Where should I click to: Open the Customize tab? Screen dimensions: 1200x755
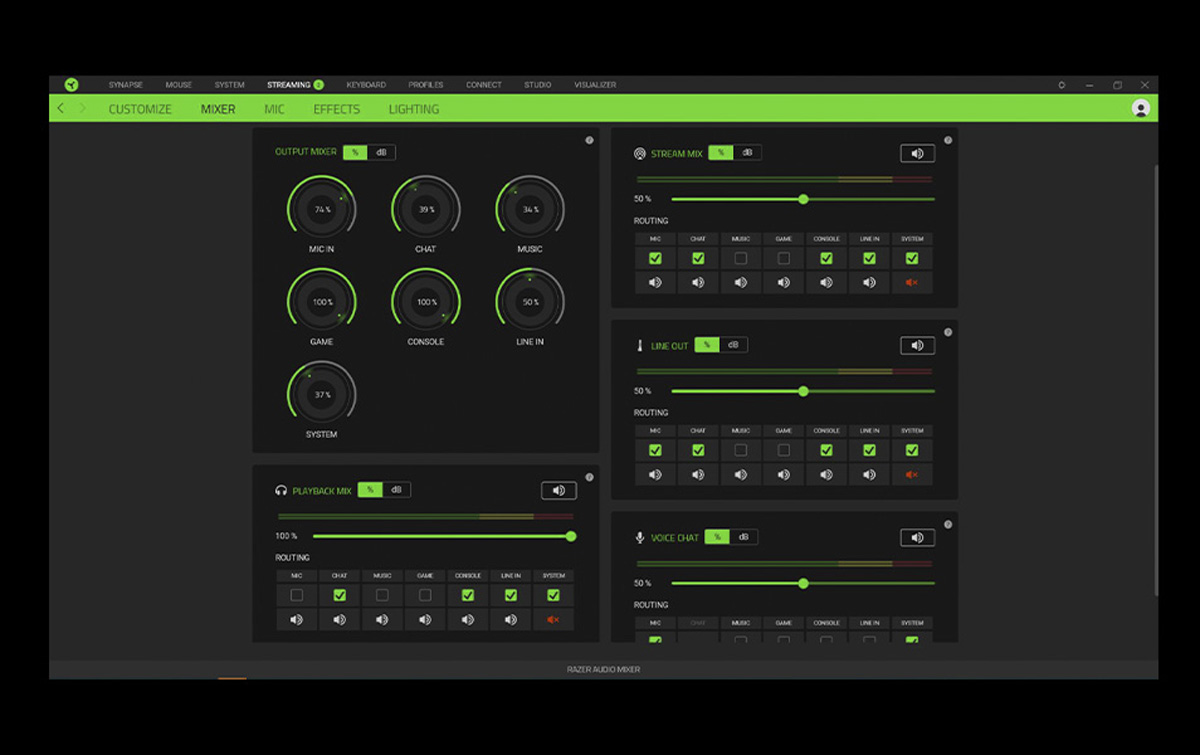(140, 109)
